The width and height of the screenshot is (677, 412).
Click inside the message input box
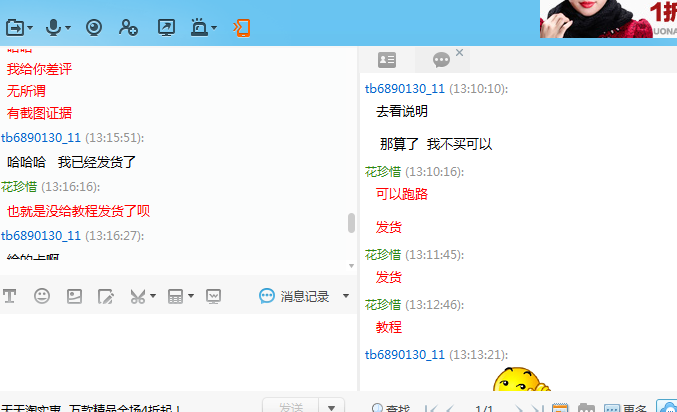point(178,352)
